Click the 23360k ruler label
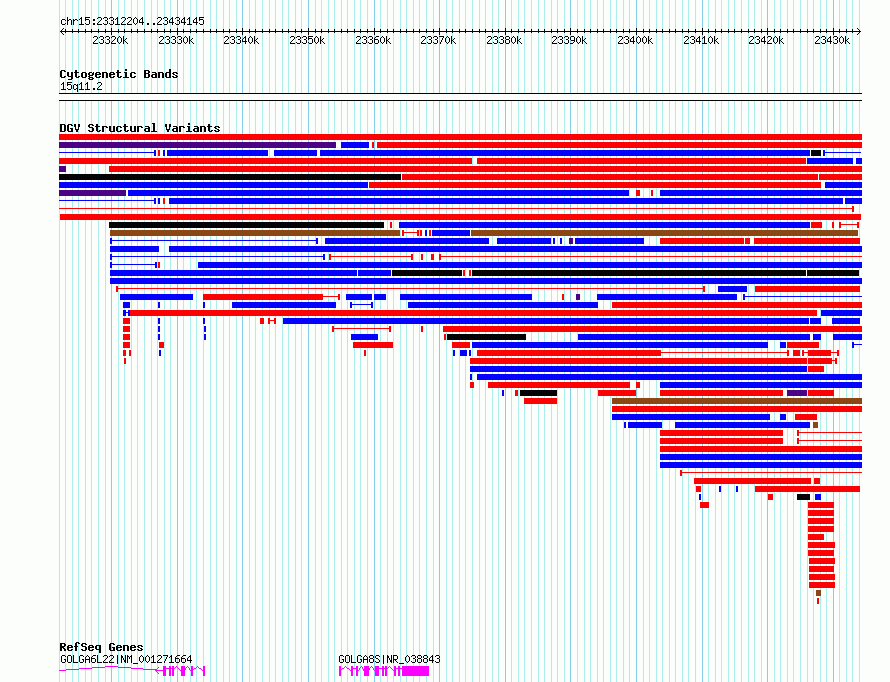The width and height of the screenshot is (890, 682). (373, 41)
